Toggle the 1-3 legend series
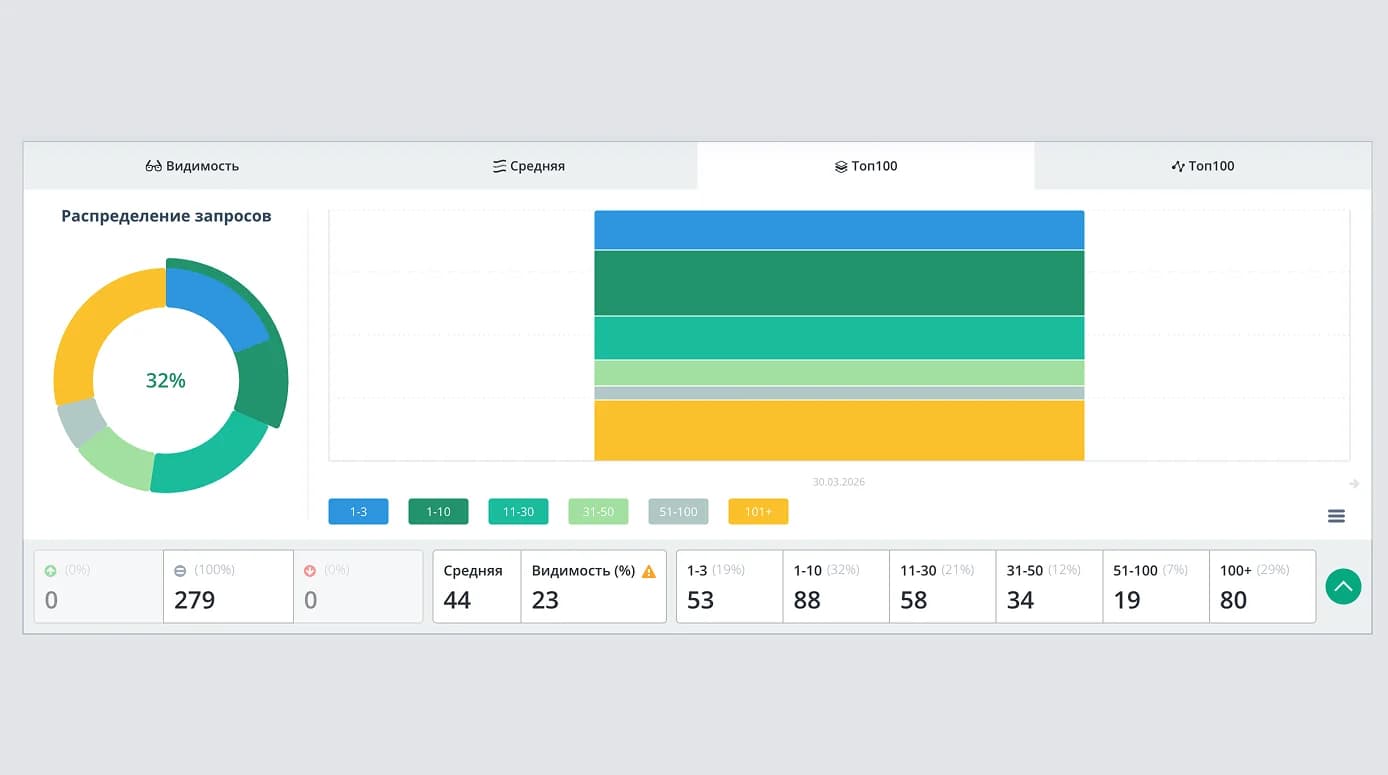The height and width of the screenshot is (775, 1388). tap(358, 512)
